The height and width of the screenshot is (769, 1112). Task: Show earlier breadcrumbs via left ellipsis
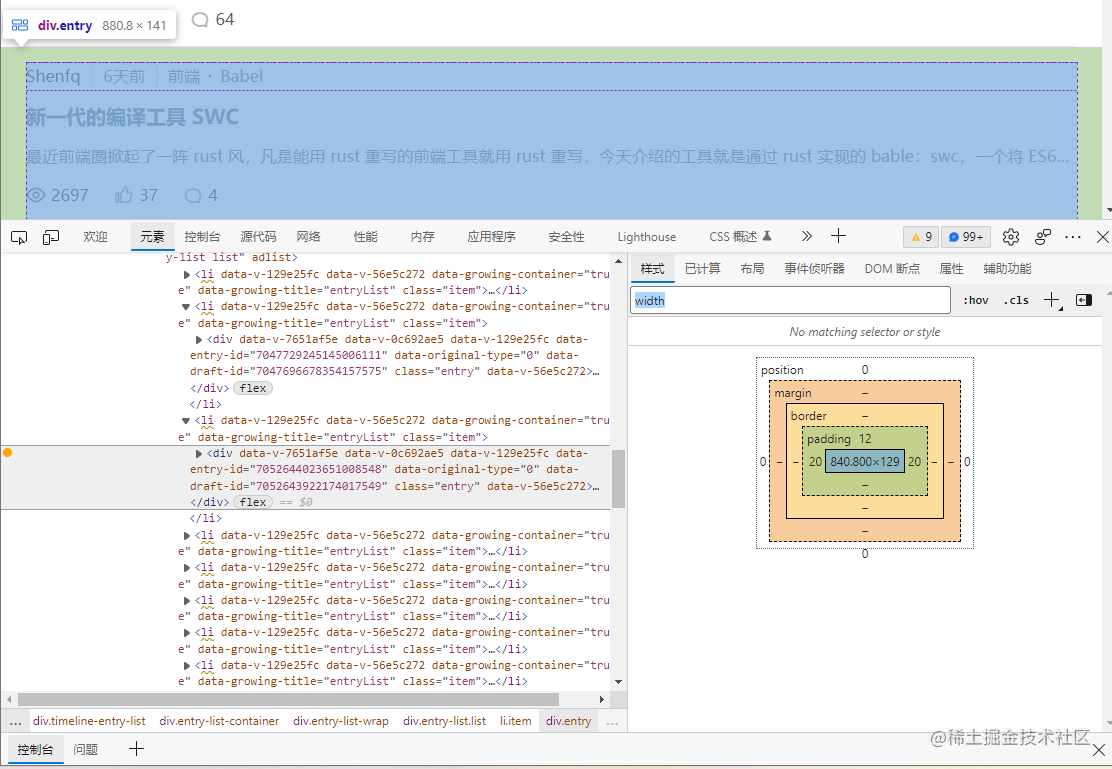(x=15, y=721)
